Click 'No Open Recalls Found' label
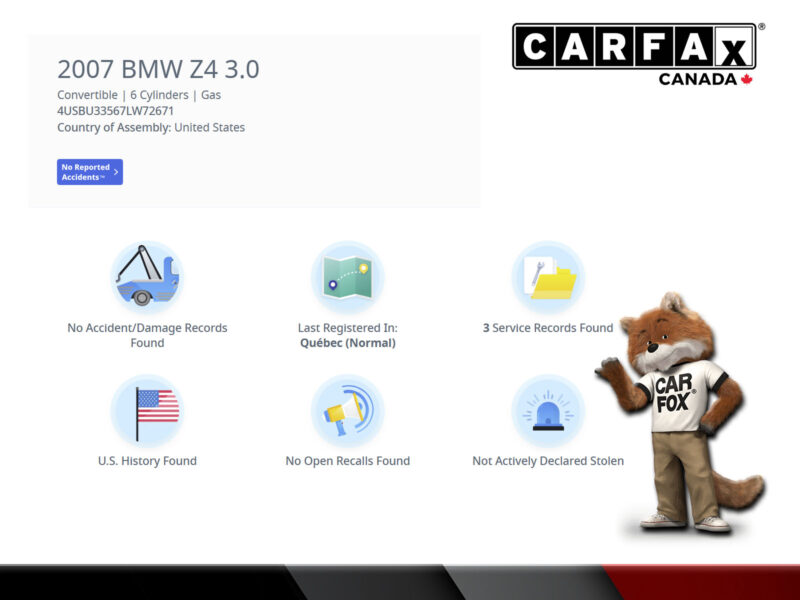Image resolution: width=800 pixels, height=600 pixels. (347, 461)
